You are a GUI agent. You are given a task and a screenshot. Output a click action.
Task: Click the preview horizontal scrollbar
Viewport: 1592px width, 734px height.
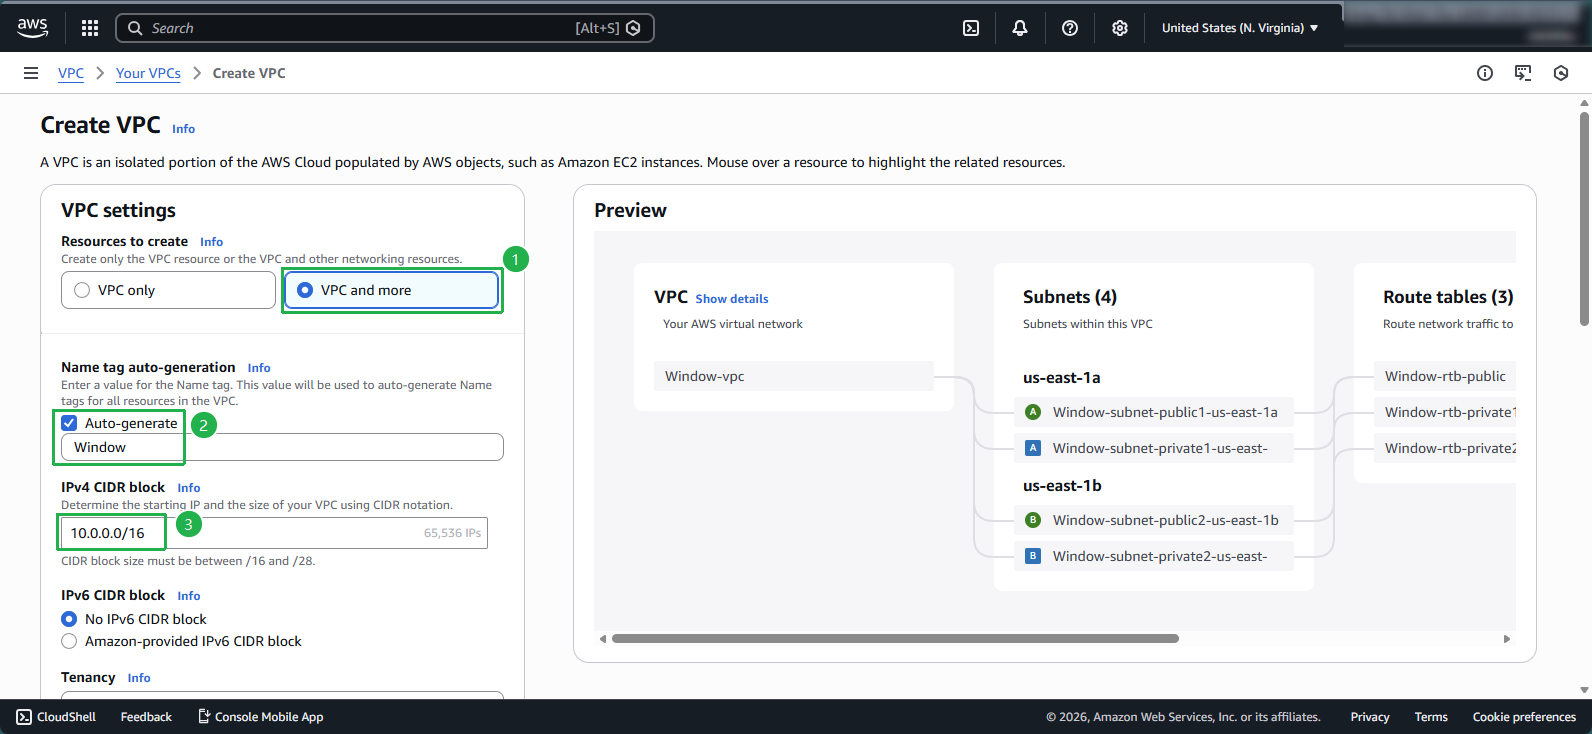(x=895, y=638)
